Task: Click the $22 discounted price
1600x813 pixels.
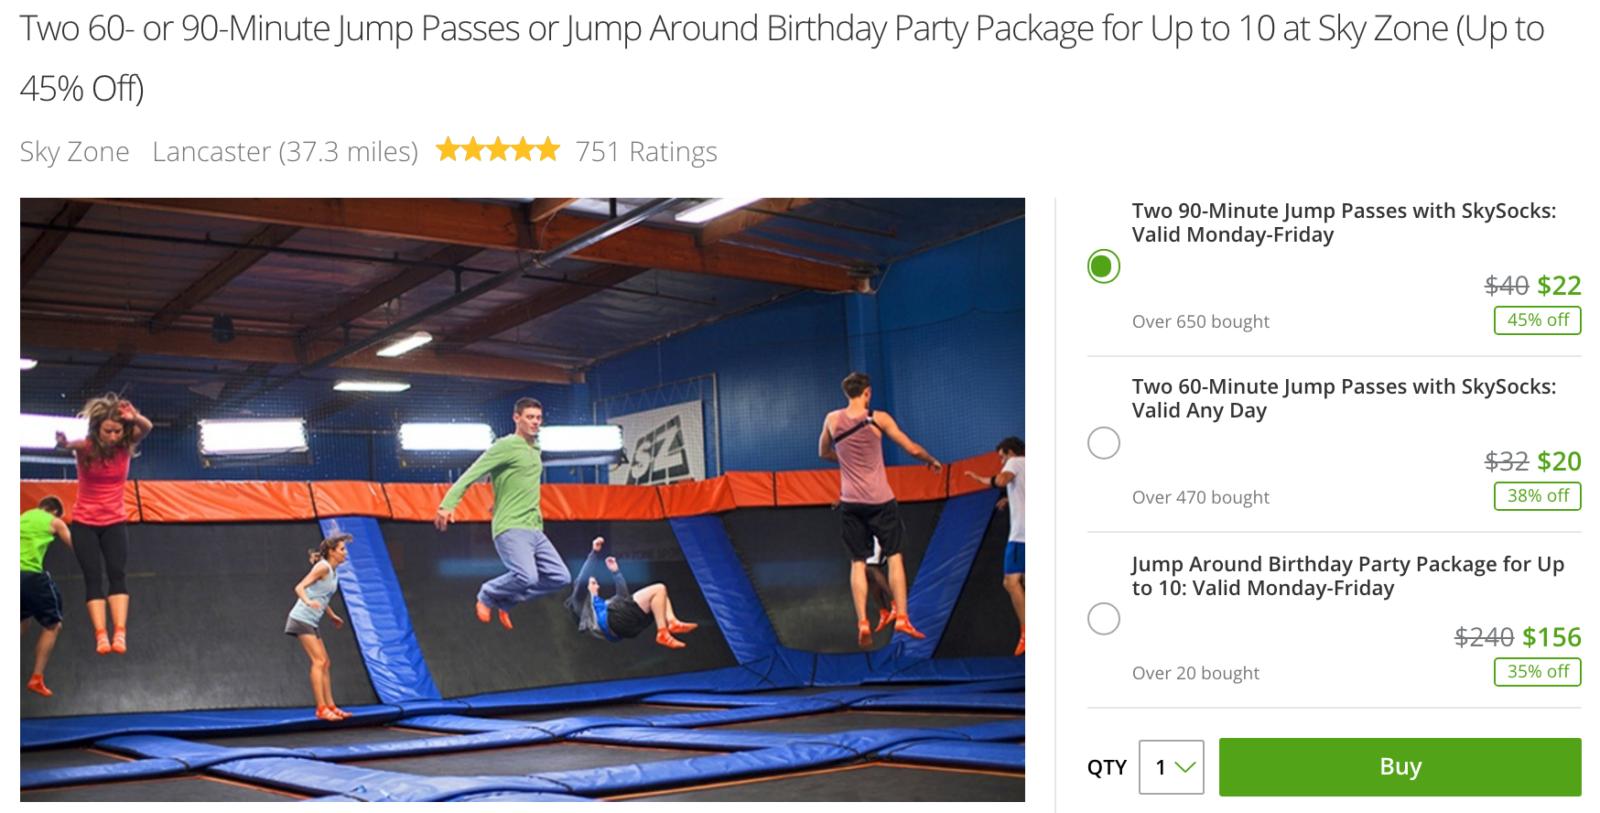Action: [x=1559, y=286]
